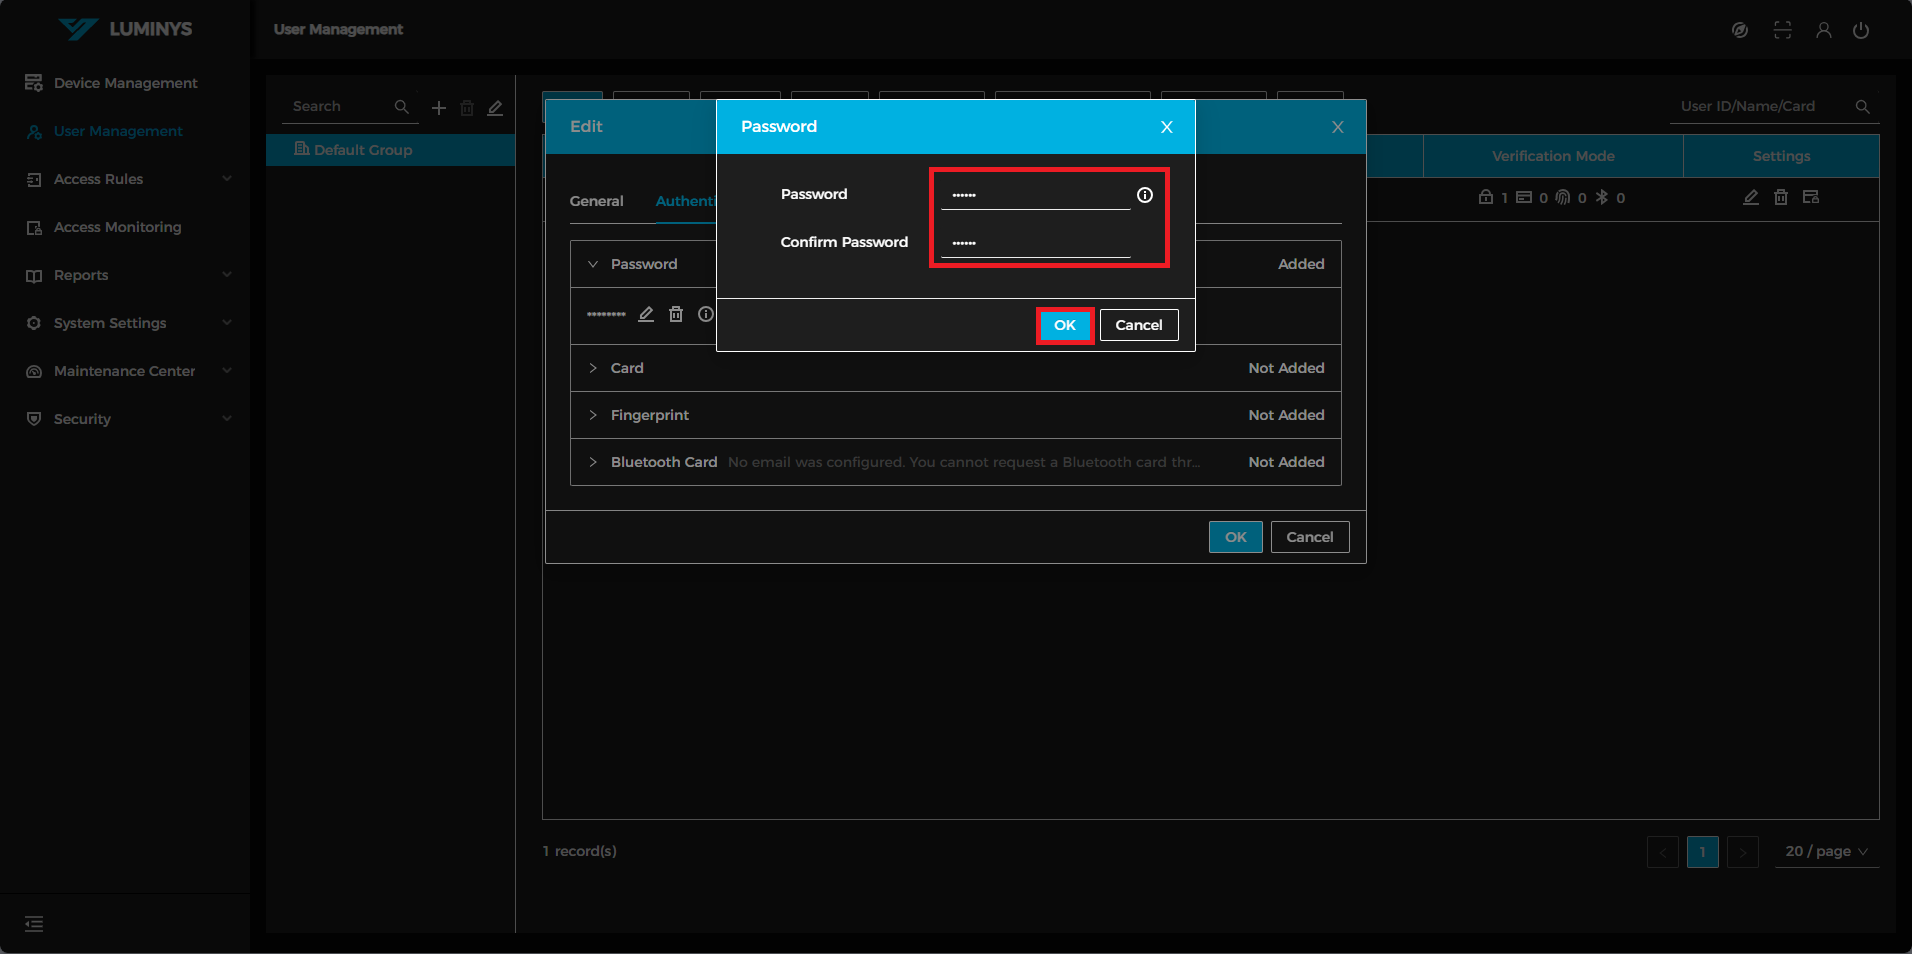1912x954 pixels.
Task: Click the add group plus icon
Action: (x=439, y=108)
